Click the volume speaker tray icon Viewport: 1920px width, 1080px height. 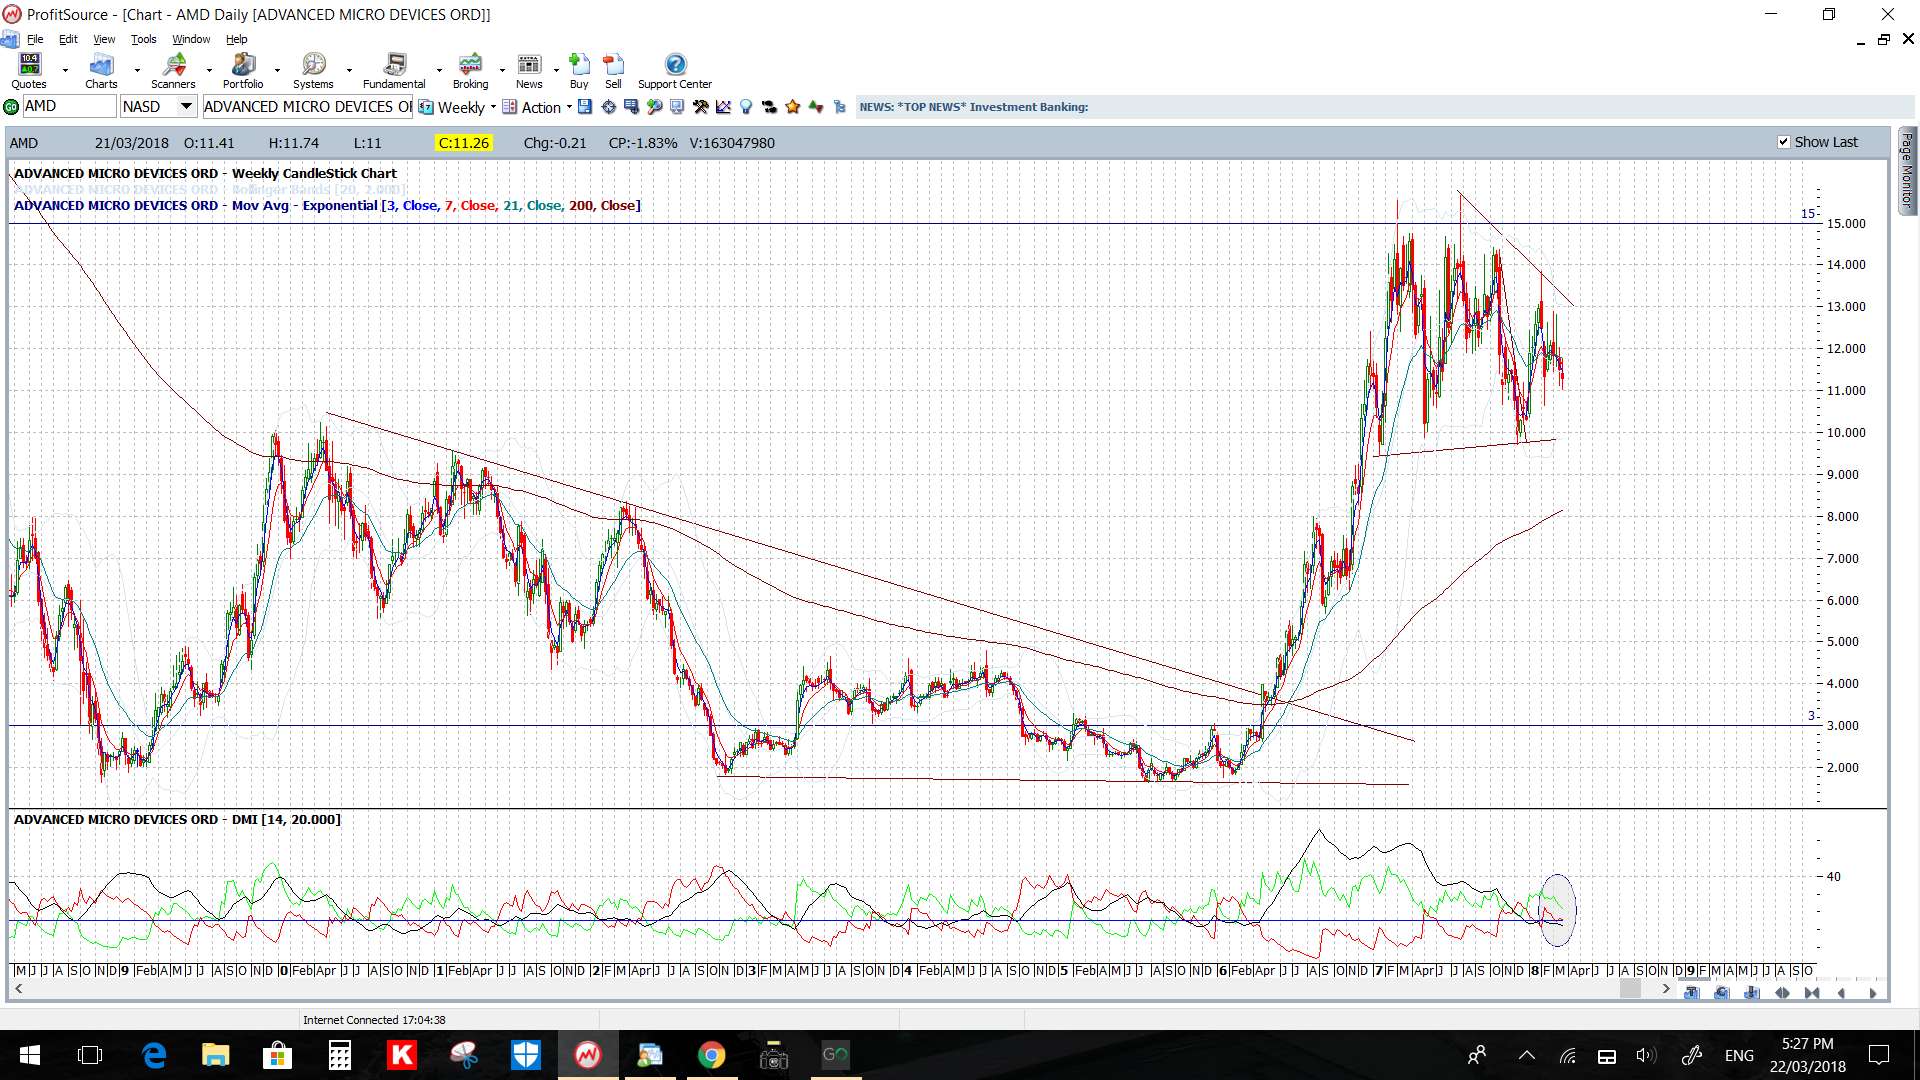tap(1646, 1055)
